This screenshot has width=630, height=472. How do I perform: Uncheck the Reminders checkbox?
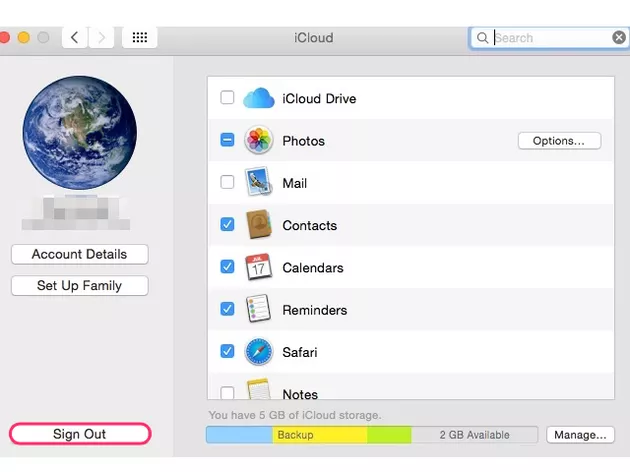227,309
